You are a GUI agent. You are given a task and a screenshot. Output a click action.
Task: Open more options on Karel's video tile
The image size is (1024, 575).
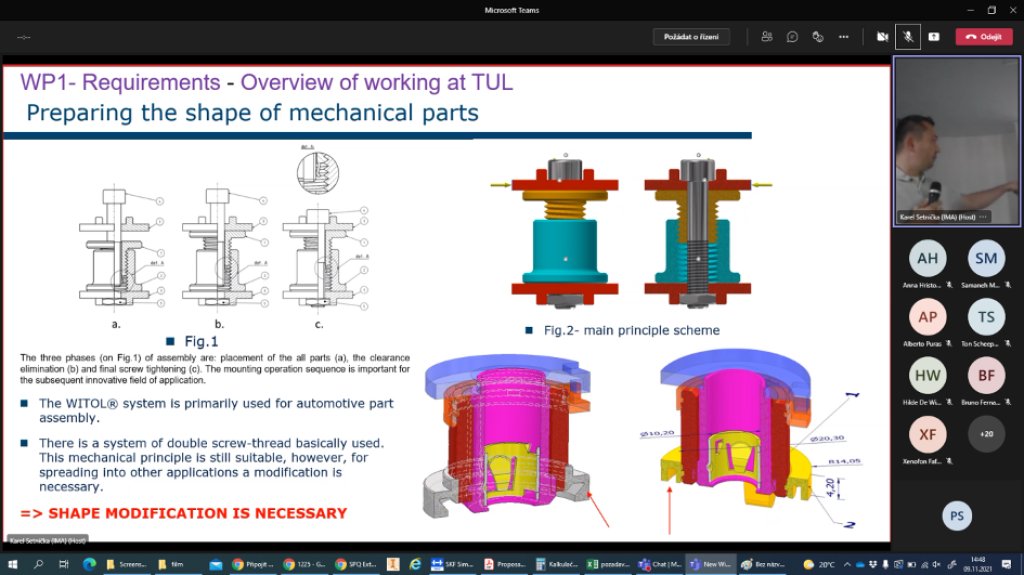[x=983, y=216]
